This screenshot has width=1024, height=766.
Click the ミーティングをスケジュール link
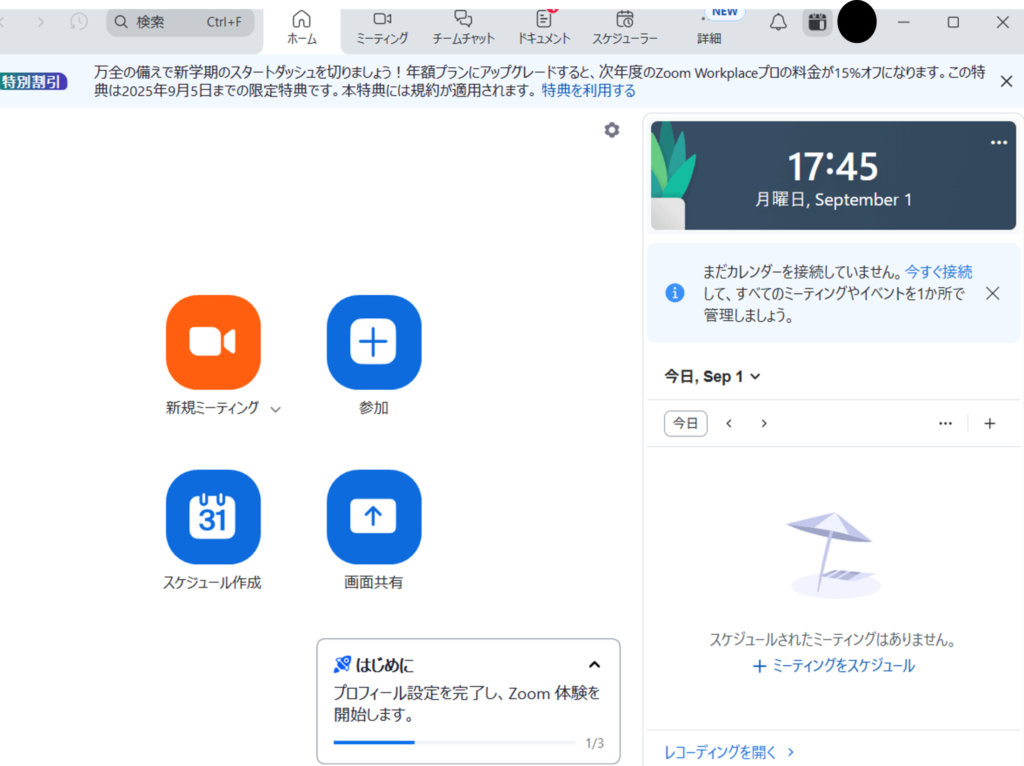(833, 666)
